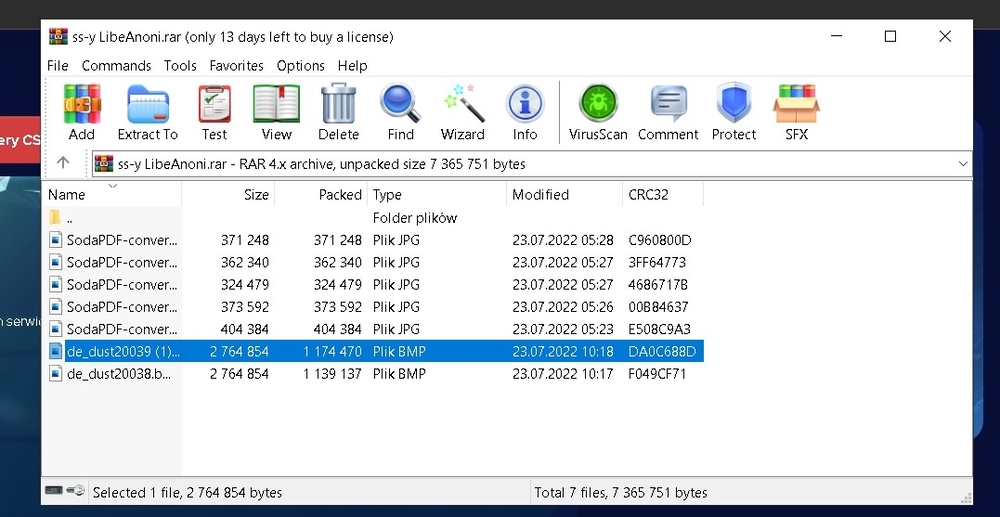Click 'Selected 1 file' status text
This screenshot has height=517, width=1000.
pyautogui.click(x=188, y=492)
